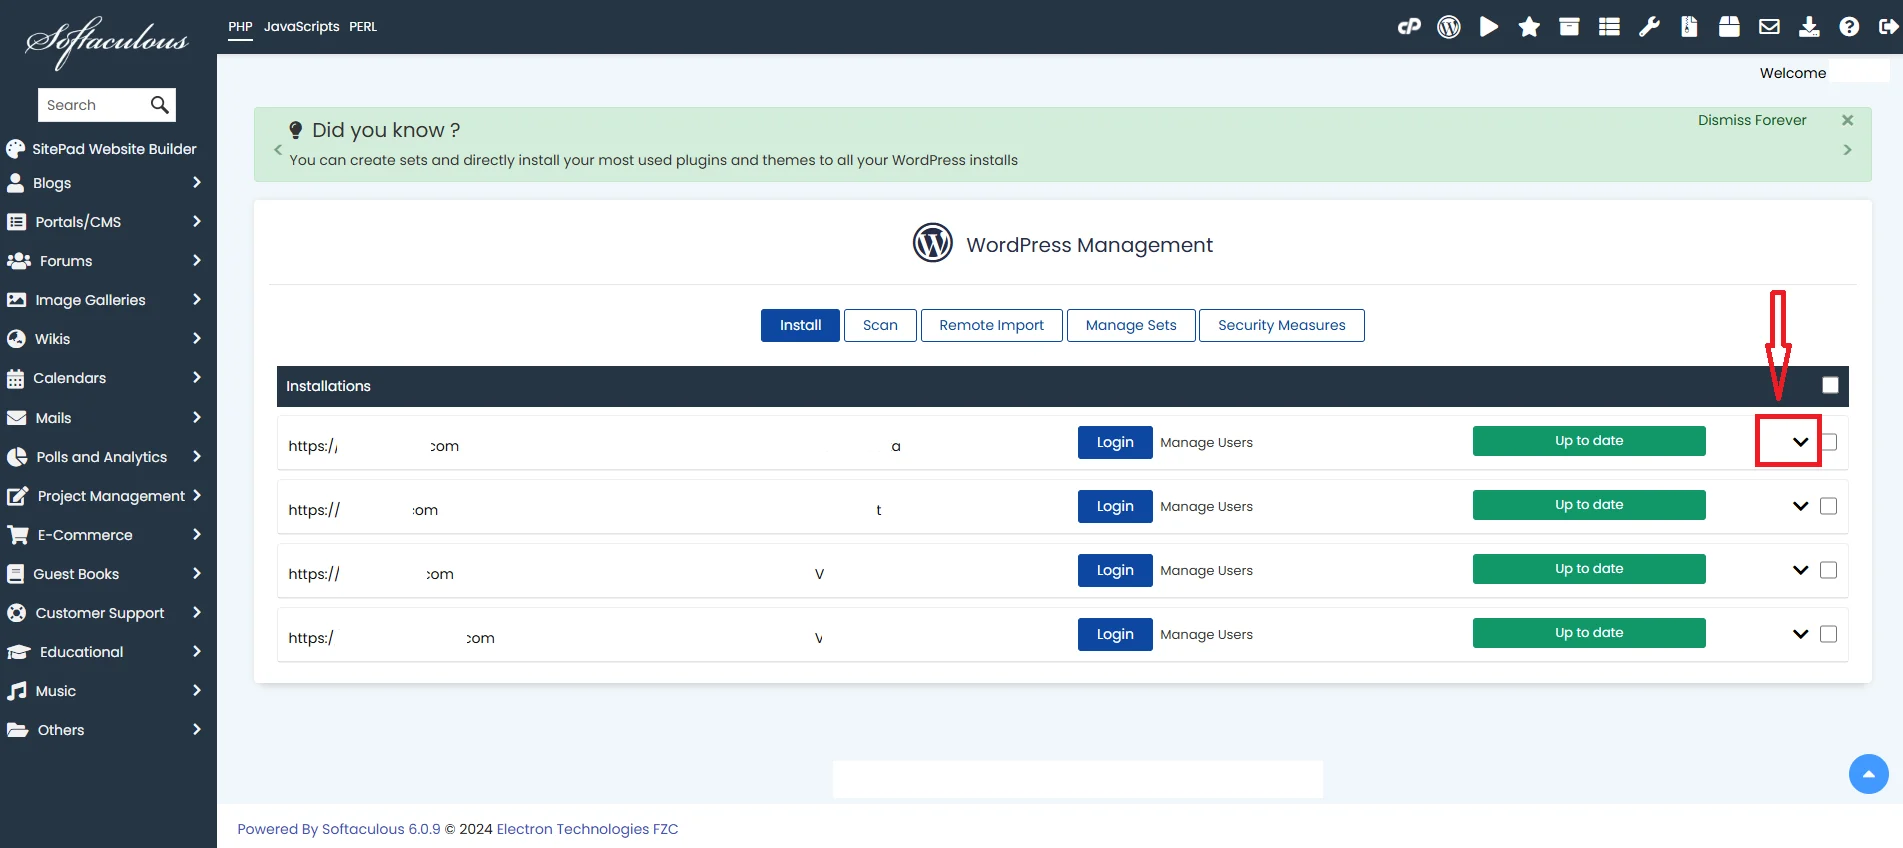Click the Remote Import button
Image resolution: width=1903 pixels, height=848 pixels.
pyautogui.click(x=991, y=325)
